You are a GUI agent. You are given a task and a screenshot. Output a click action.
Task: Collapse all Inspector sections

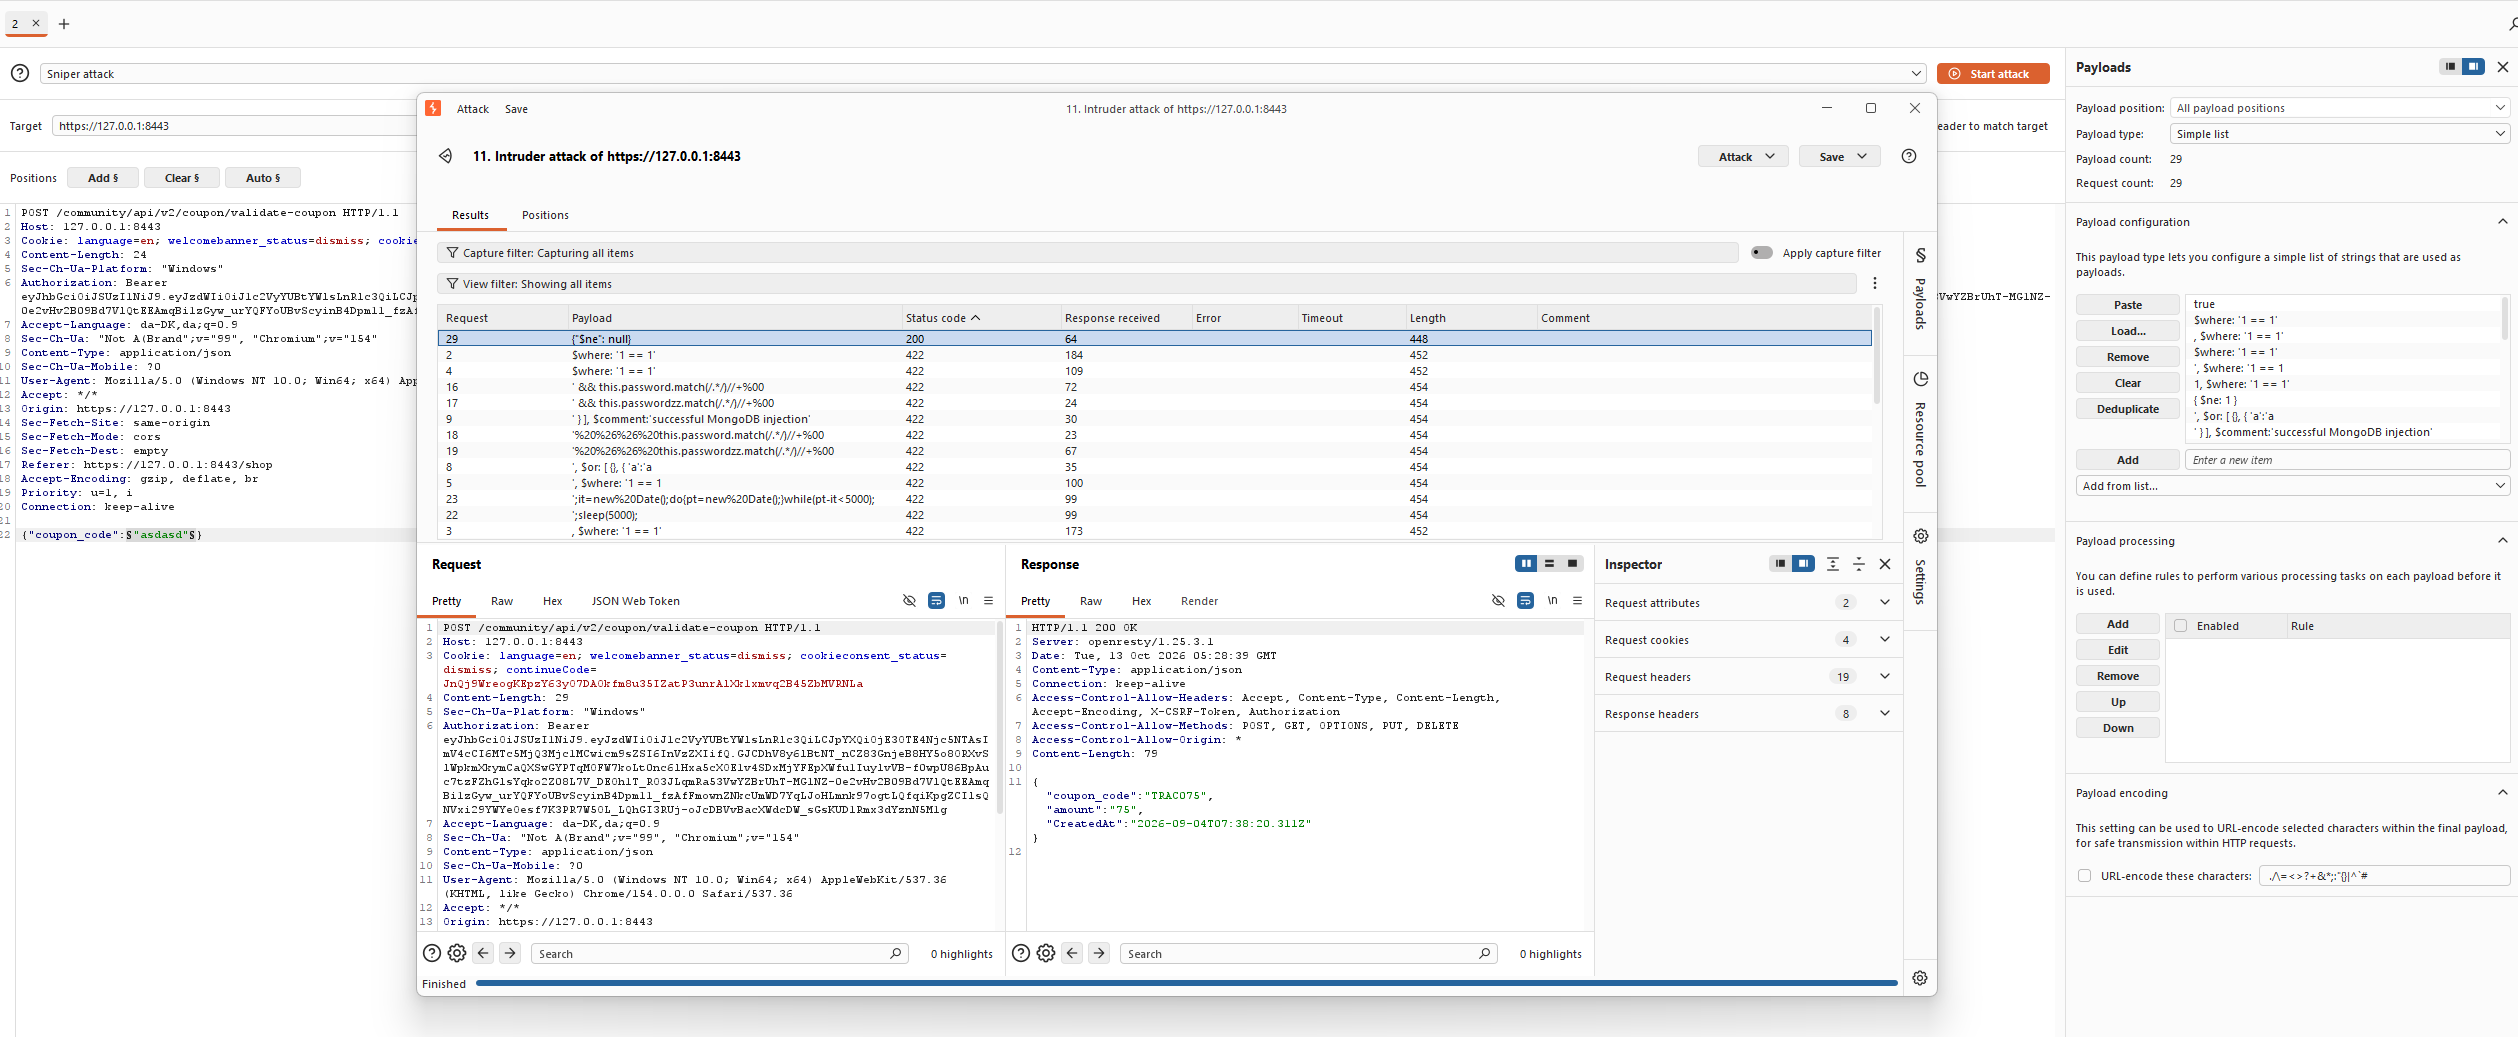click(1858, 564)
